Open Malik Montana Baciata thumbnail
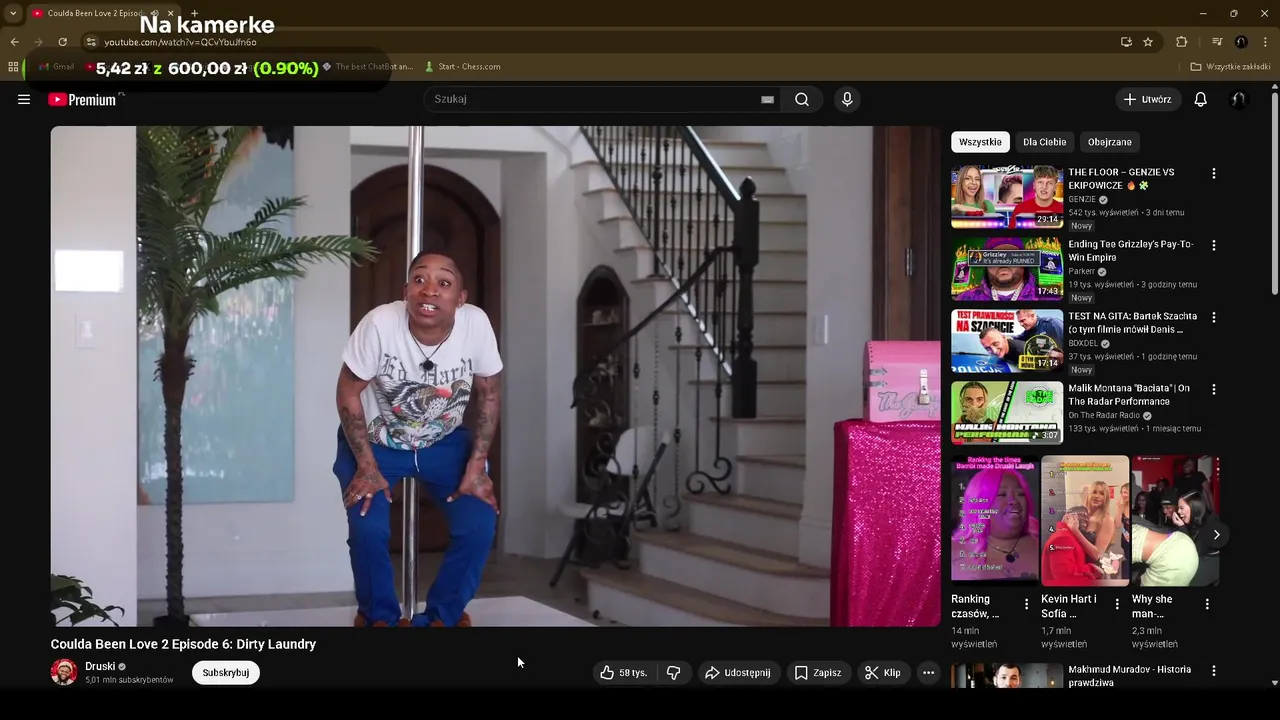 (x=1007, y=413)
